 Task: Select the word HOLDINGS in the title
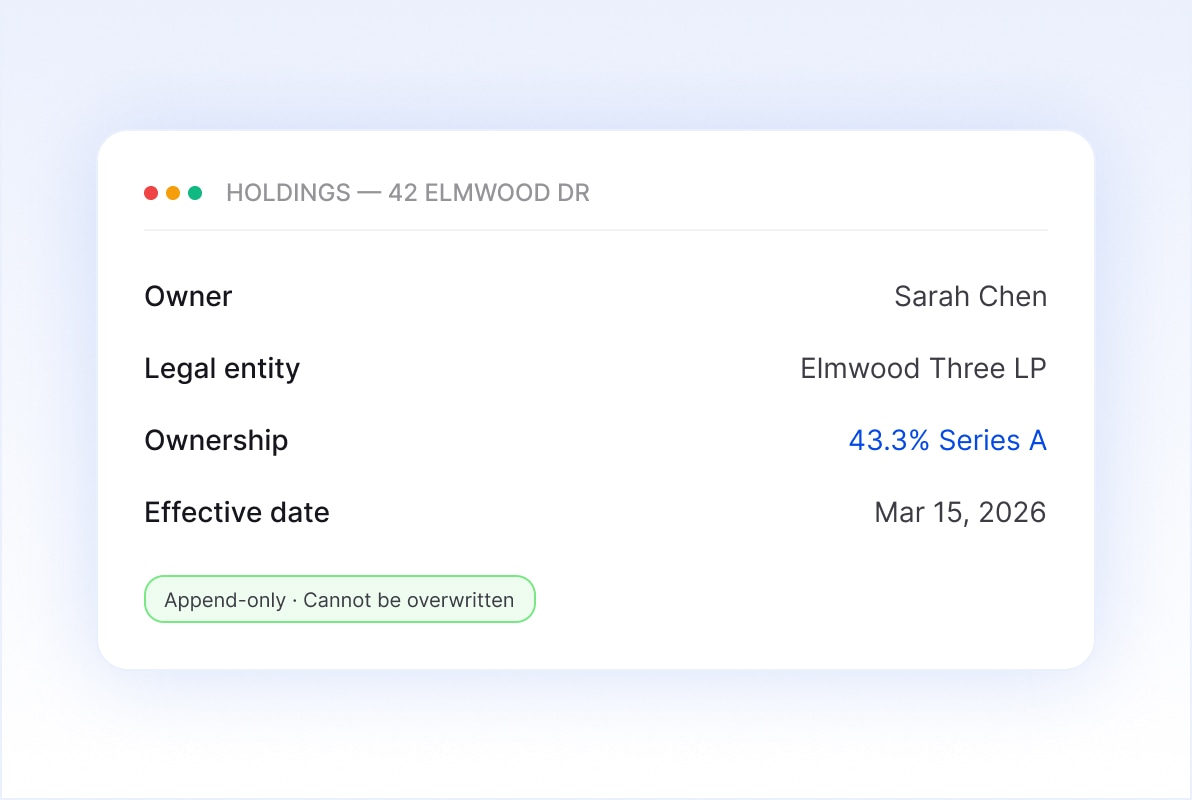pyautogui.click(x=288, y=193)
